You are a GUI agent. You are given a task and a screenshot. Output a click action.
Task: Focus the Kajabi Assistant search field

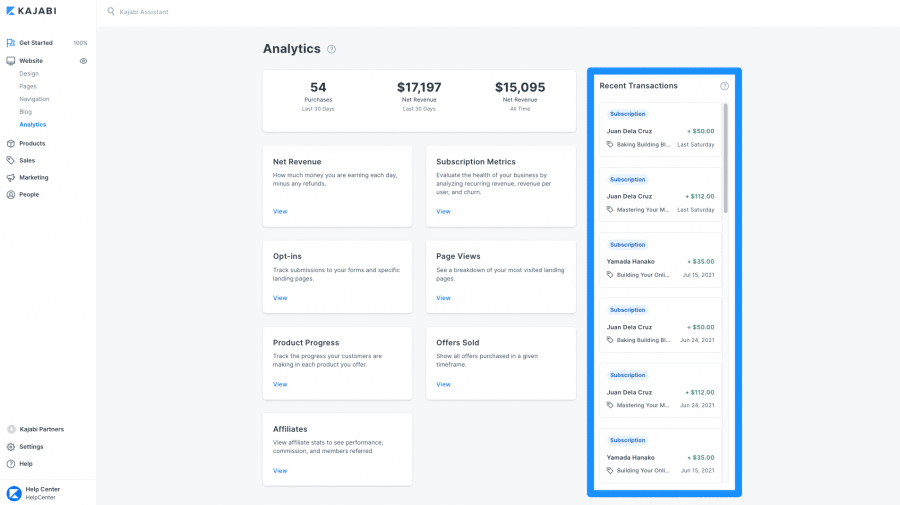[144, 11]
